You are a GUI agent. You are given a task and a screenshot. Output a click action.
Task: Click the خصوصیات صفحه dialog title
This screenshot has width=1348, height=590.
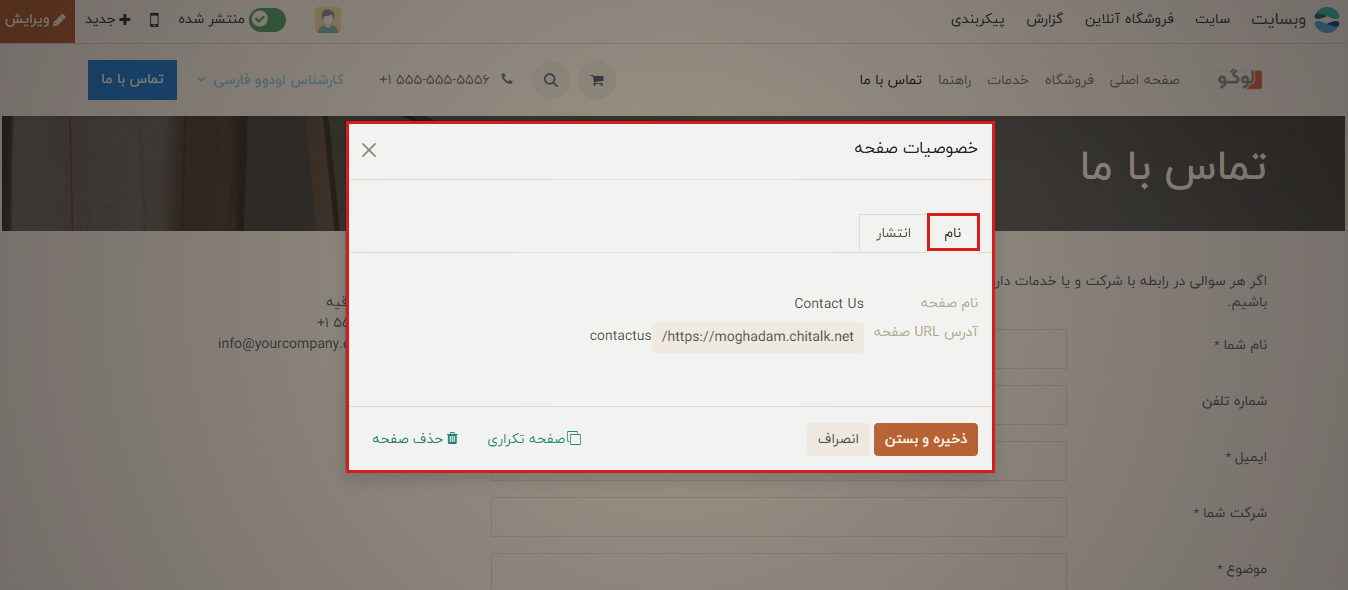pos(915,148)
